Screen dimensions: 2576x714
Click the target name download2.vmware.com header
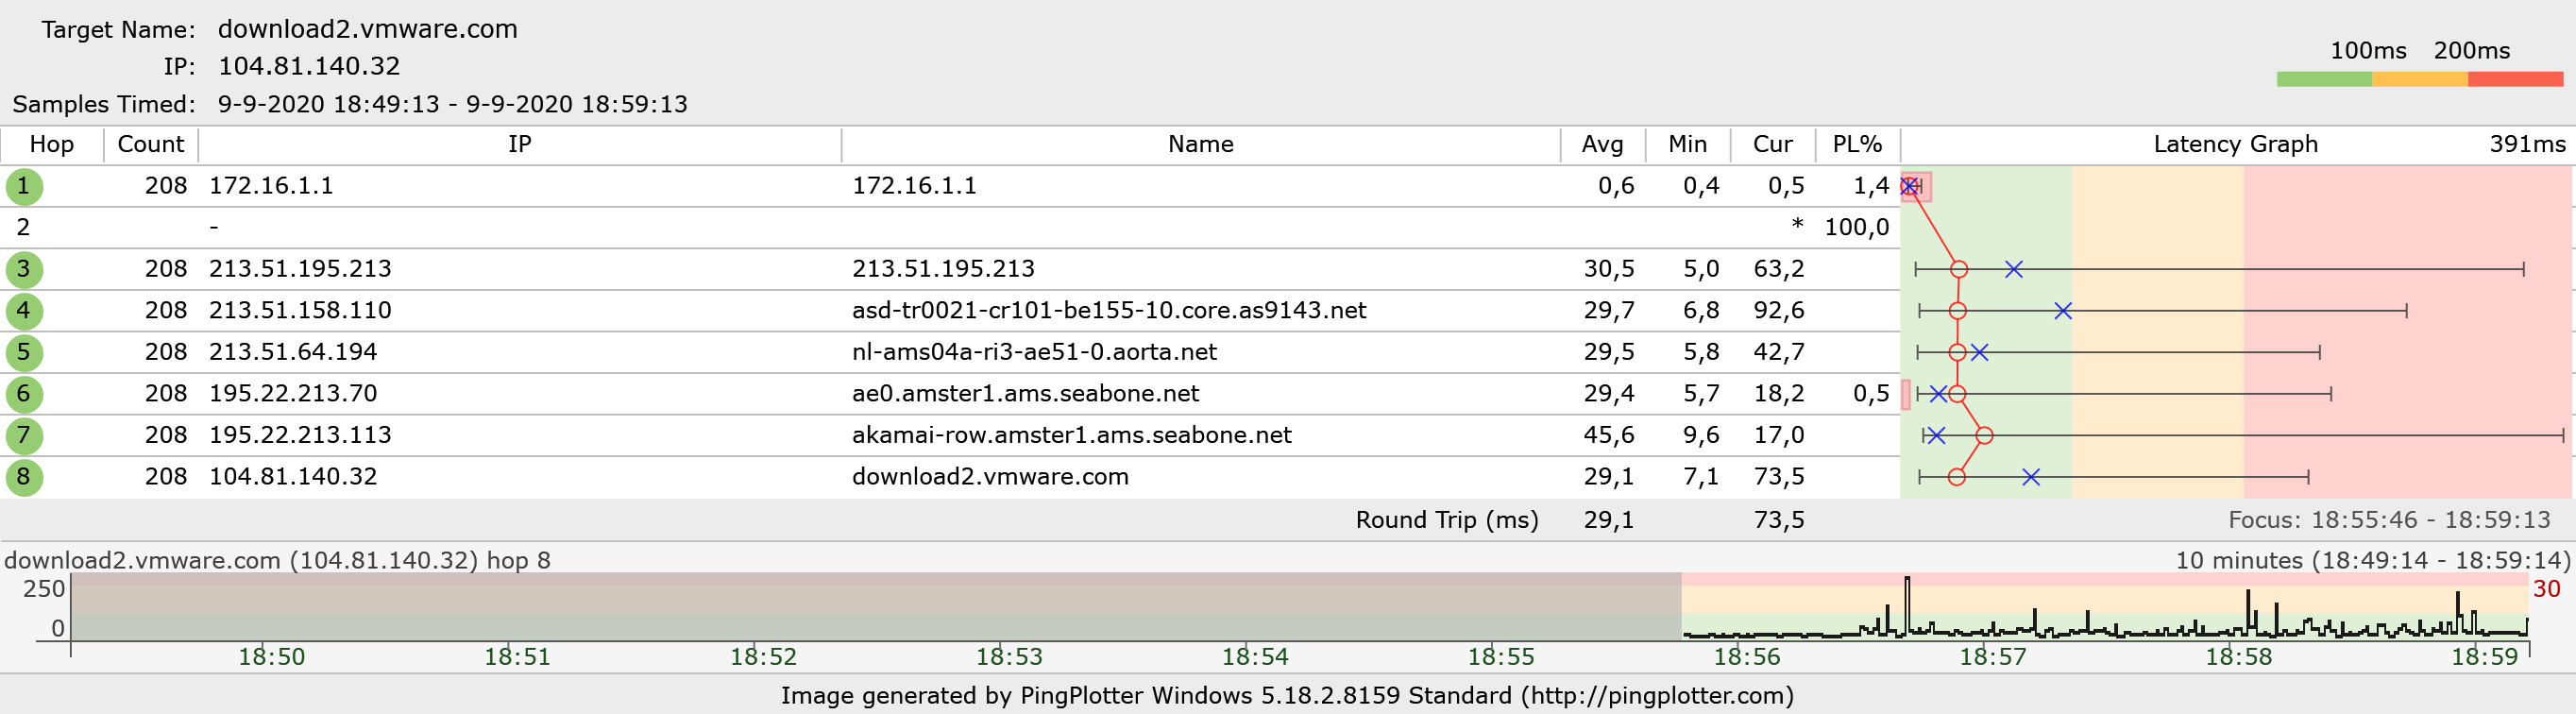368,29
